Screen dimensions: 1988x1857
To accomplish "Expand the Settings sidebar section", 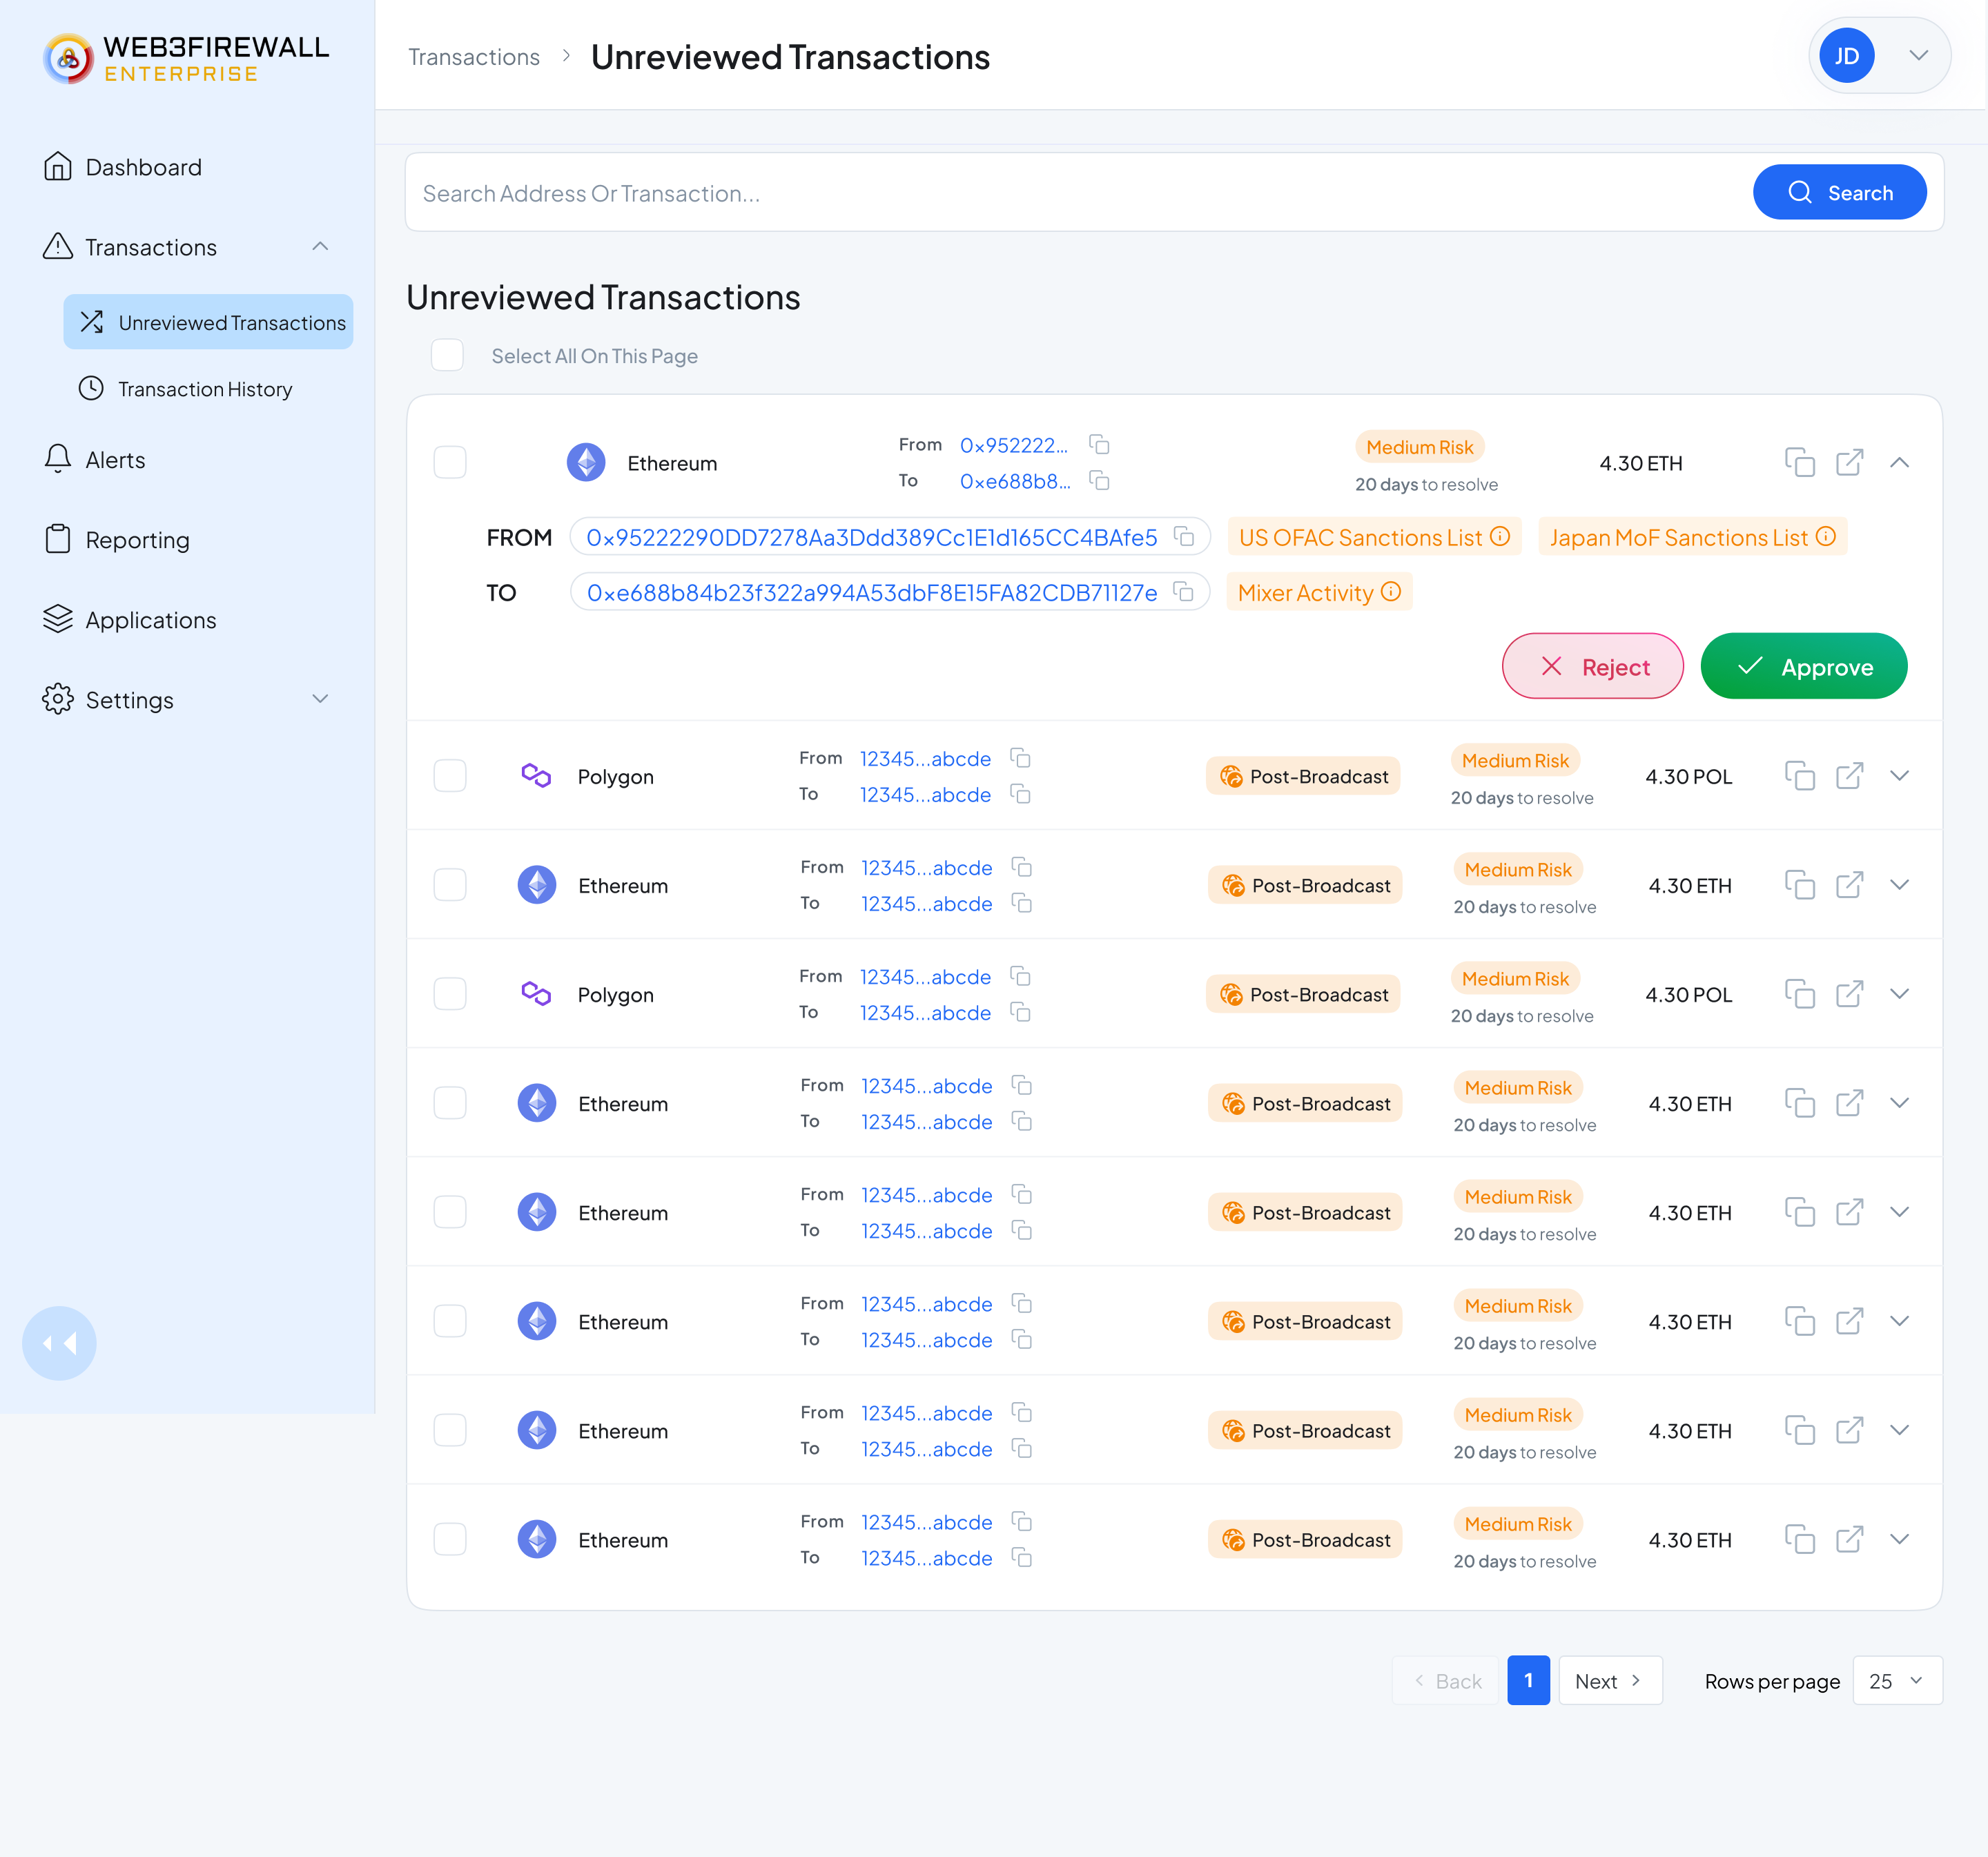I will pyautogui.click(x=320, y=699).
